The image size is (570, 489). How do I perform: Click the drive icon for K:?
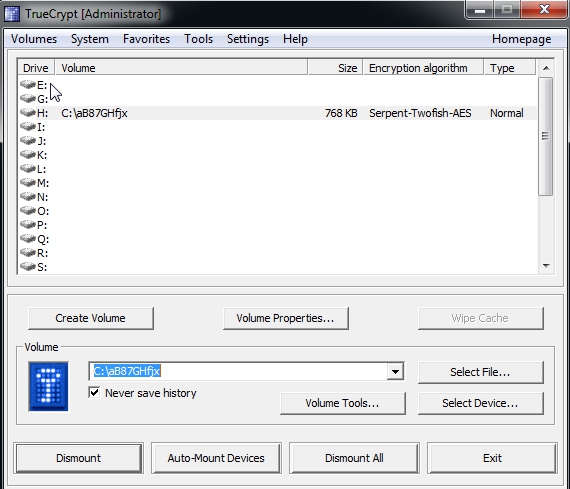(x=28, y=155)
